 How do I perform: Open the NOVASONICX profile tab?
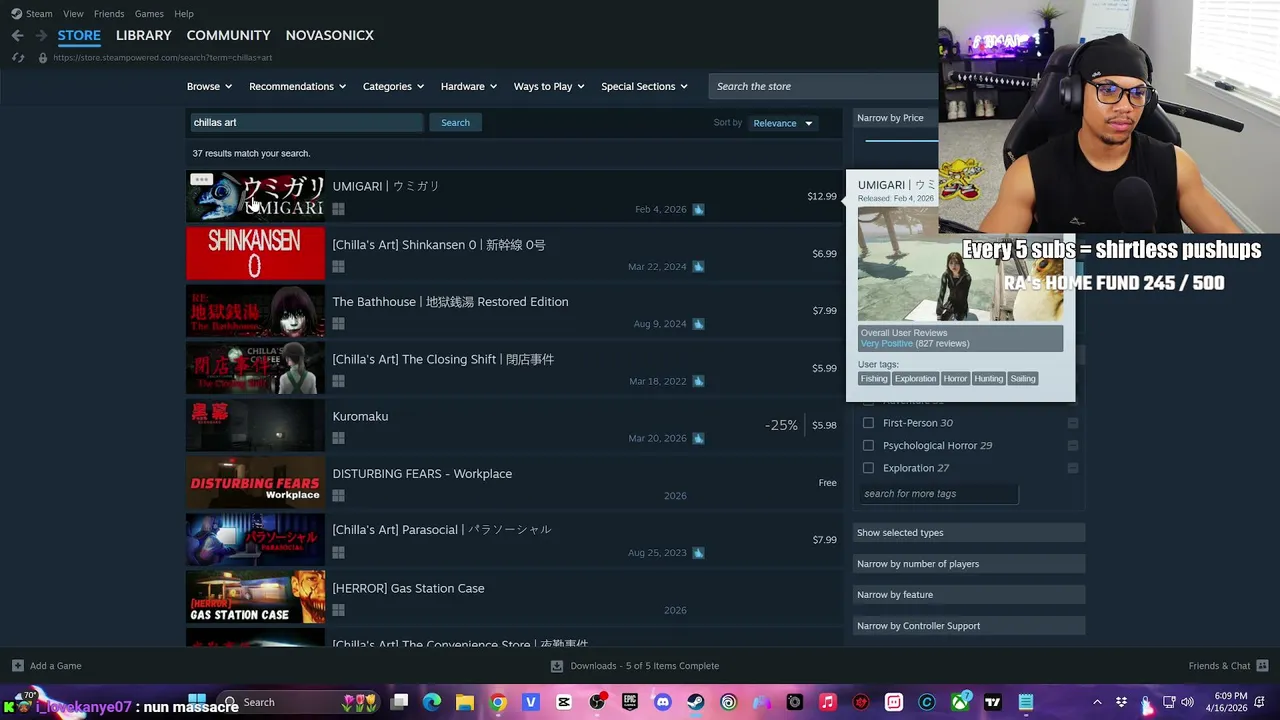pyautogui.click(x=329, y=35)
